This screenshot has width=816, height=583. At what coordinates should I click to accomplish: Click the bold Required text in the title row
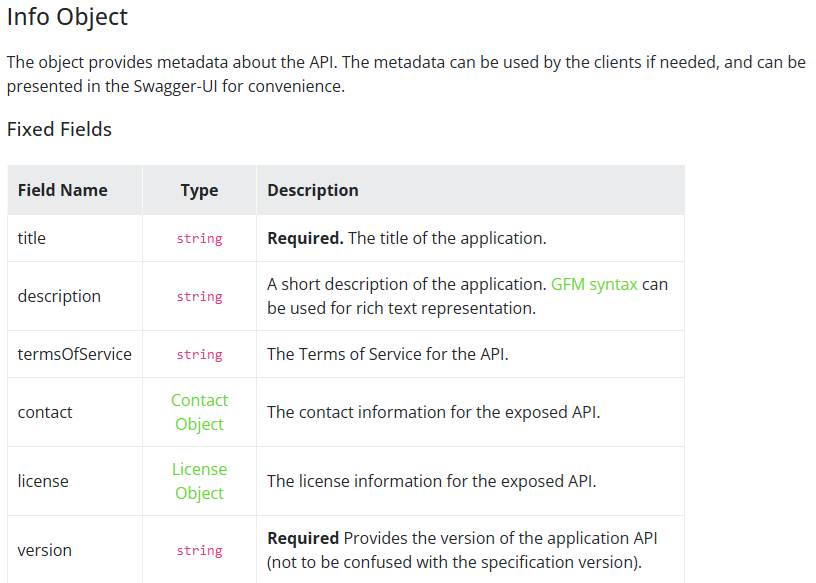(305, 238)
